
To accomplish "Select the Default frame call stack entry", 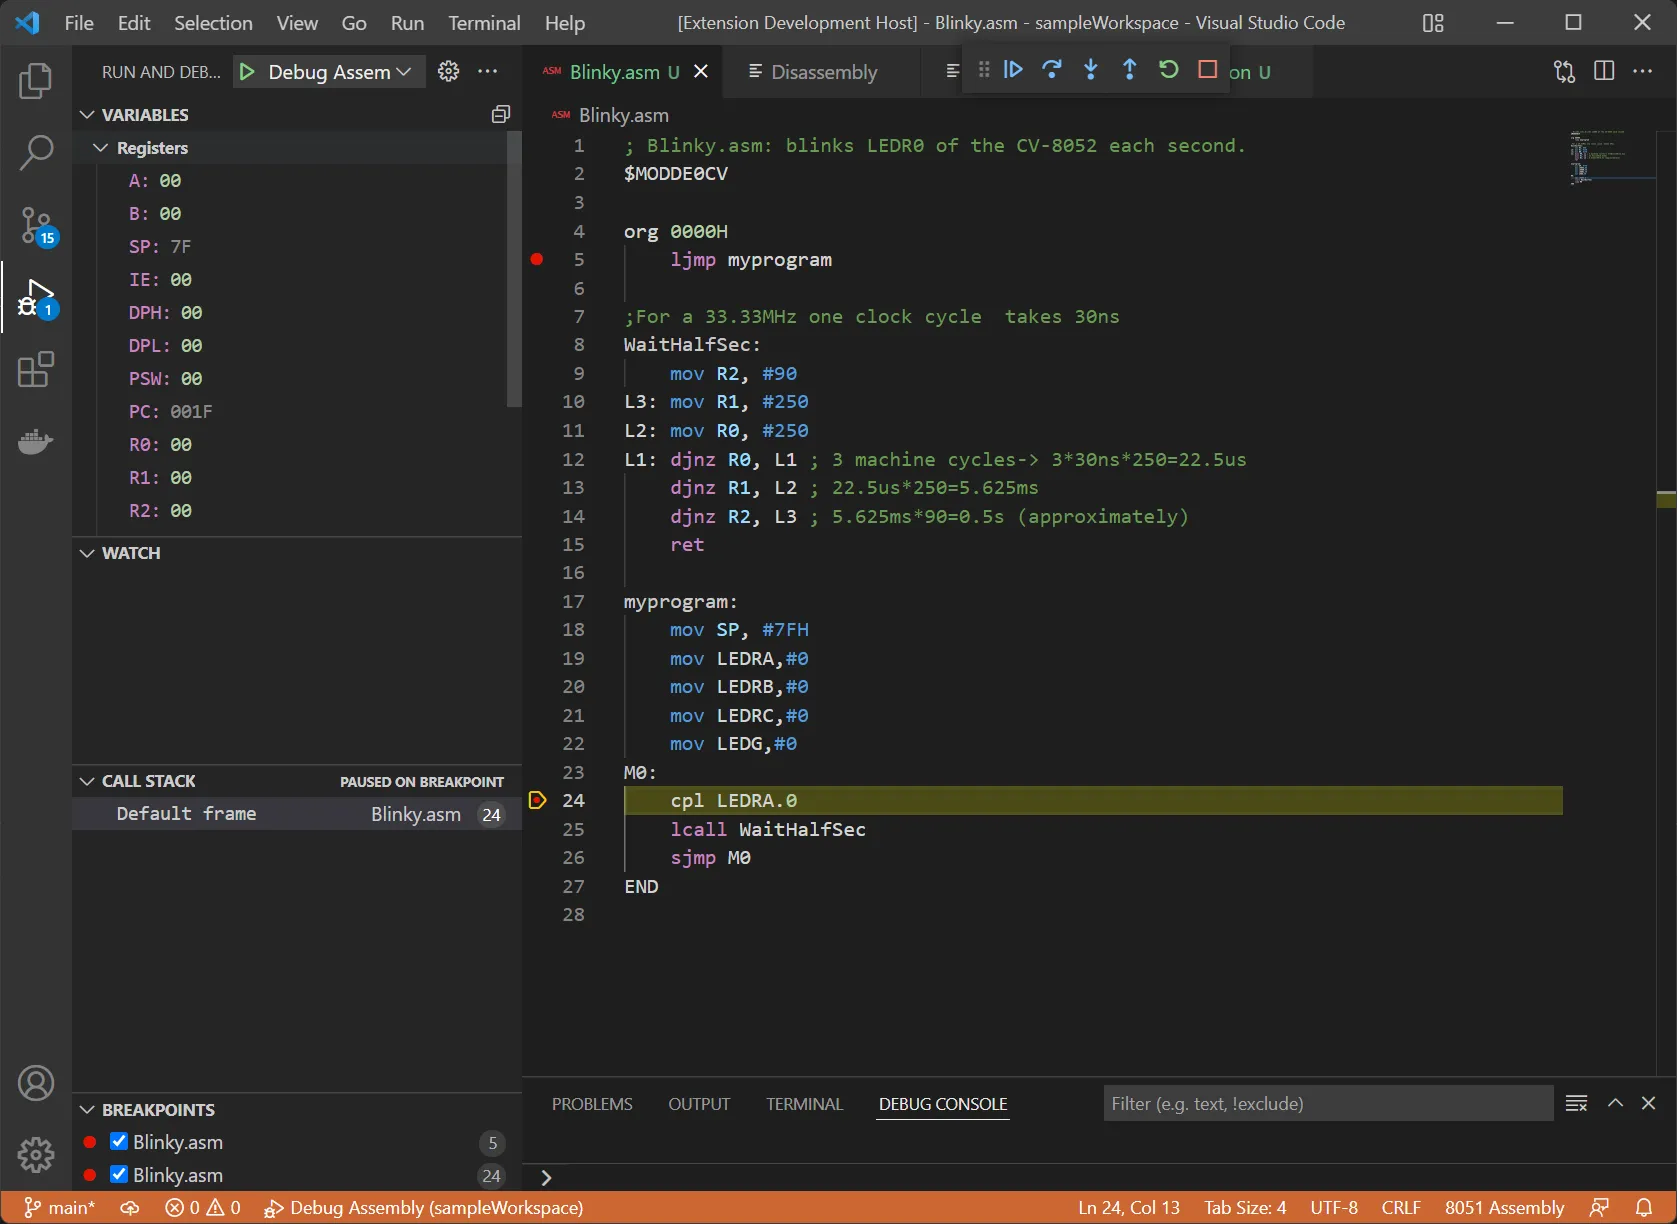I will click(297, 814).
